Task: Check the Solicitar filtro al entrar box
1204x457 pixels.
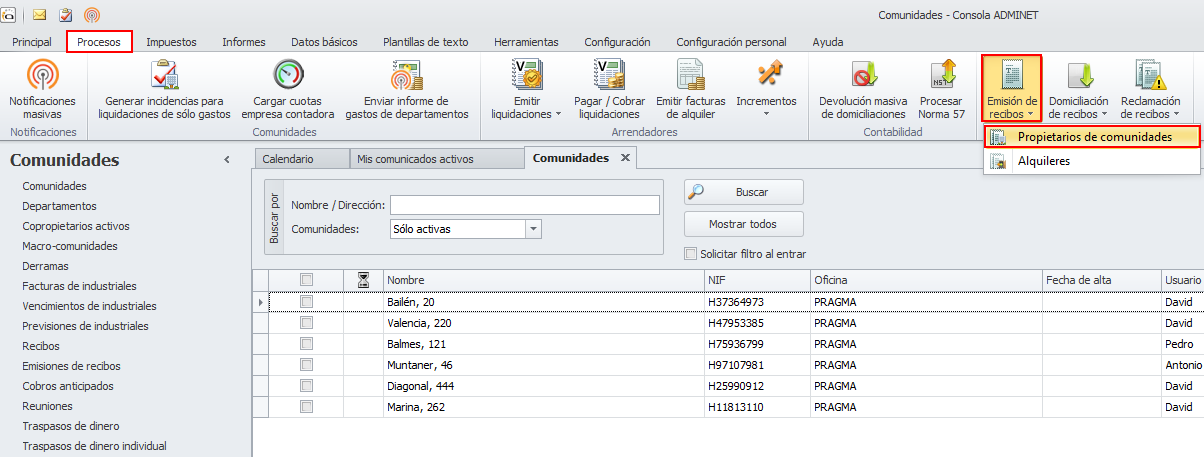Action: (x=690, y=254)
